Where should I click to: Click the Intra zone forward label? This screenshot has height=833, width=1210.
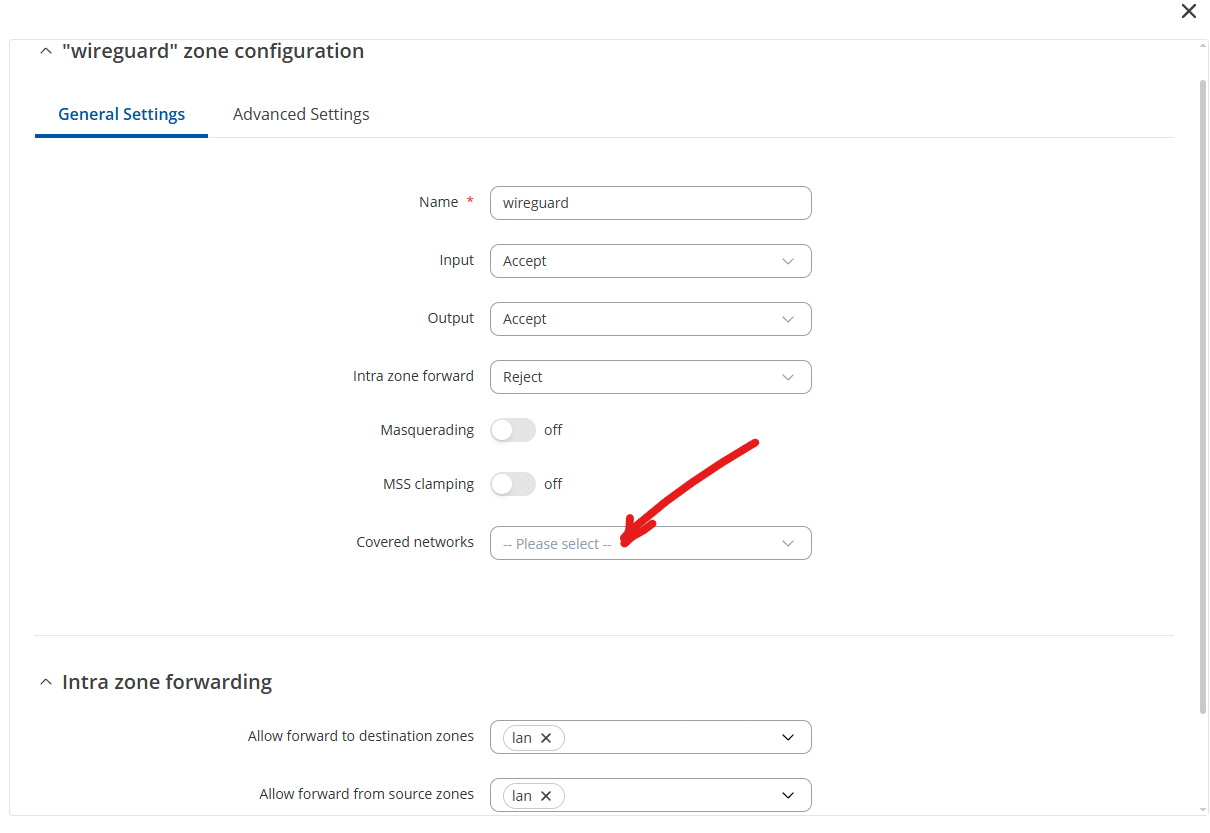[x=413, y=376]
